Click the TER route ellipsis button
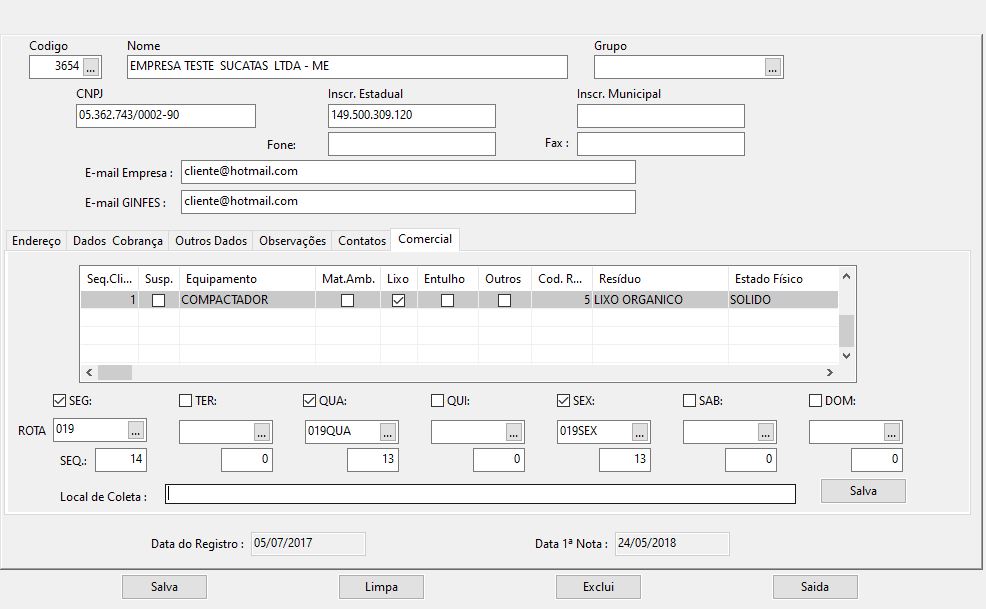This screenshot has height=609, width=986. pyautogui.click(x=262, y=432)
